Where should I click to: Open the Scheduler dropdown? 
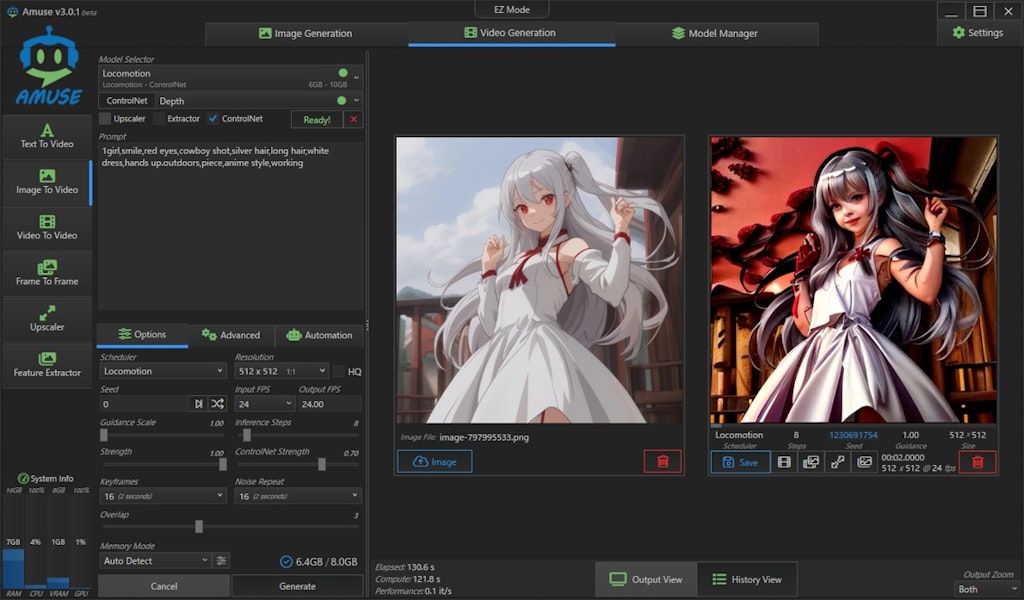(163, 371)
